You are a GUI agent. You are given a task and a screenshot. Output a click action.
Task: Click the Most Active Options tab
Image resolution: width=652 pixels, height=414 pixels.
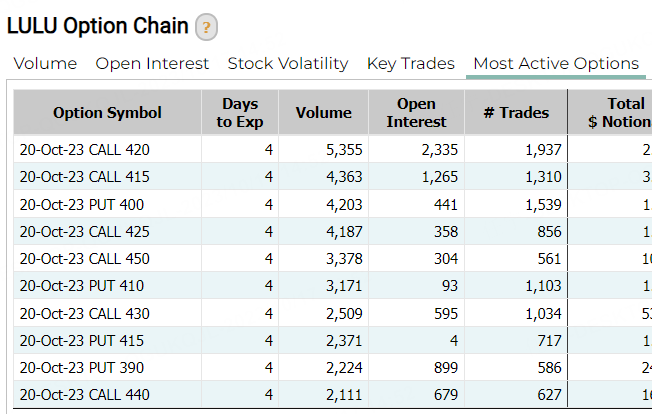(555, 63)
